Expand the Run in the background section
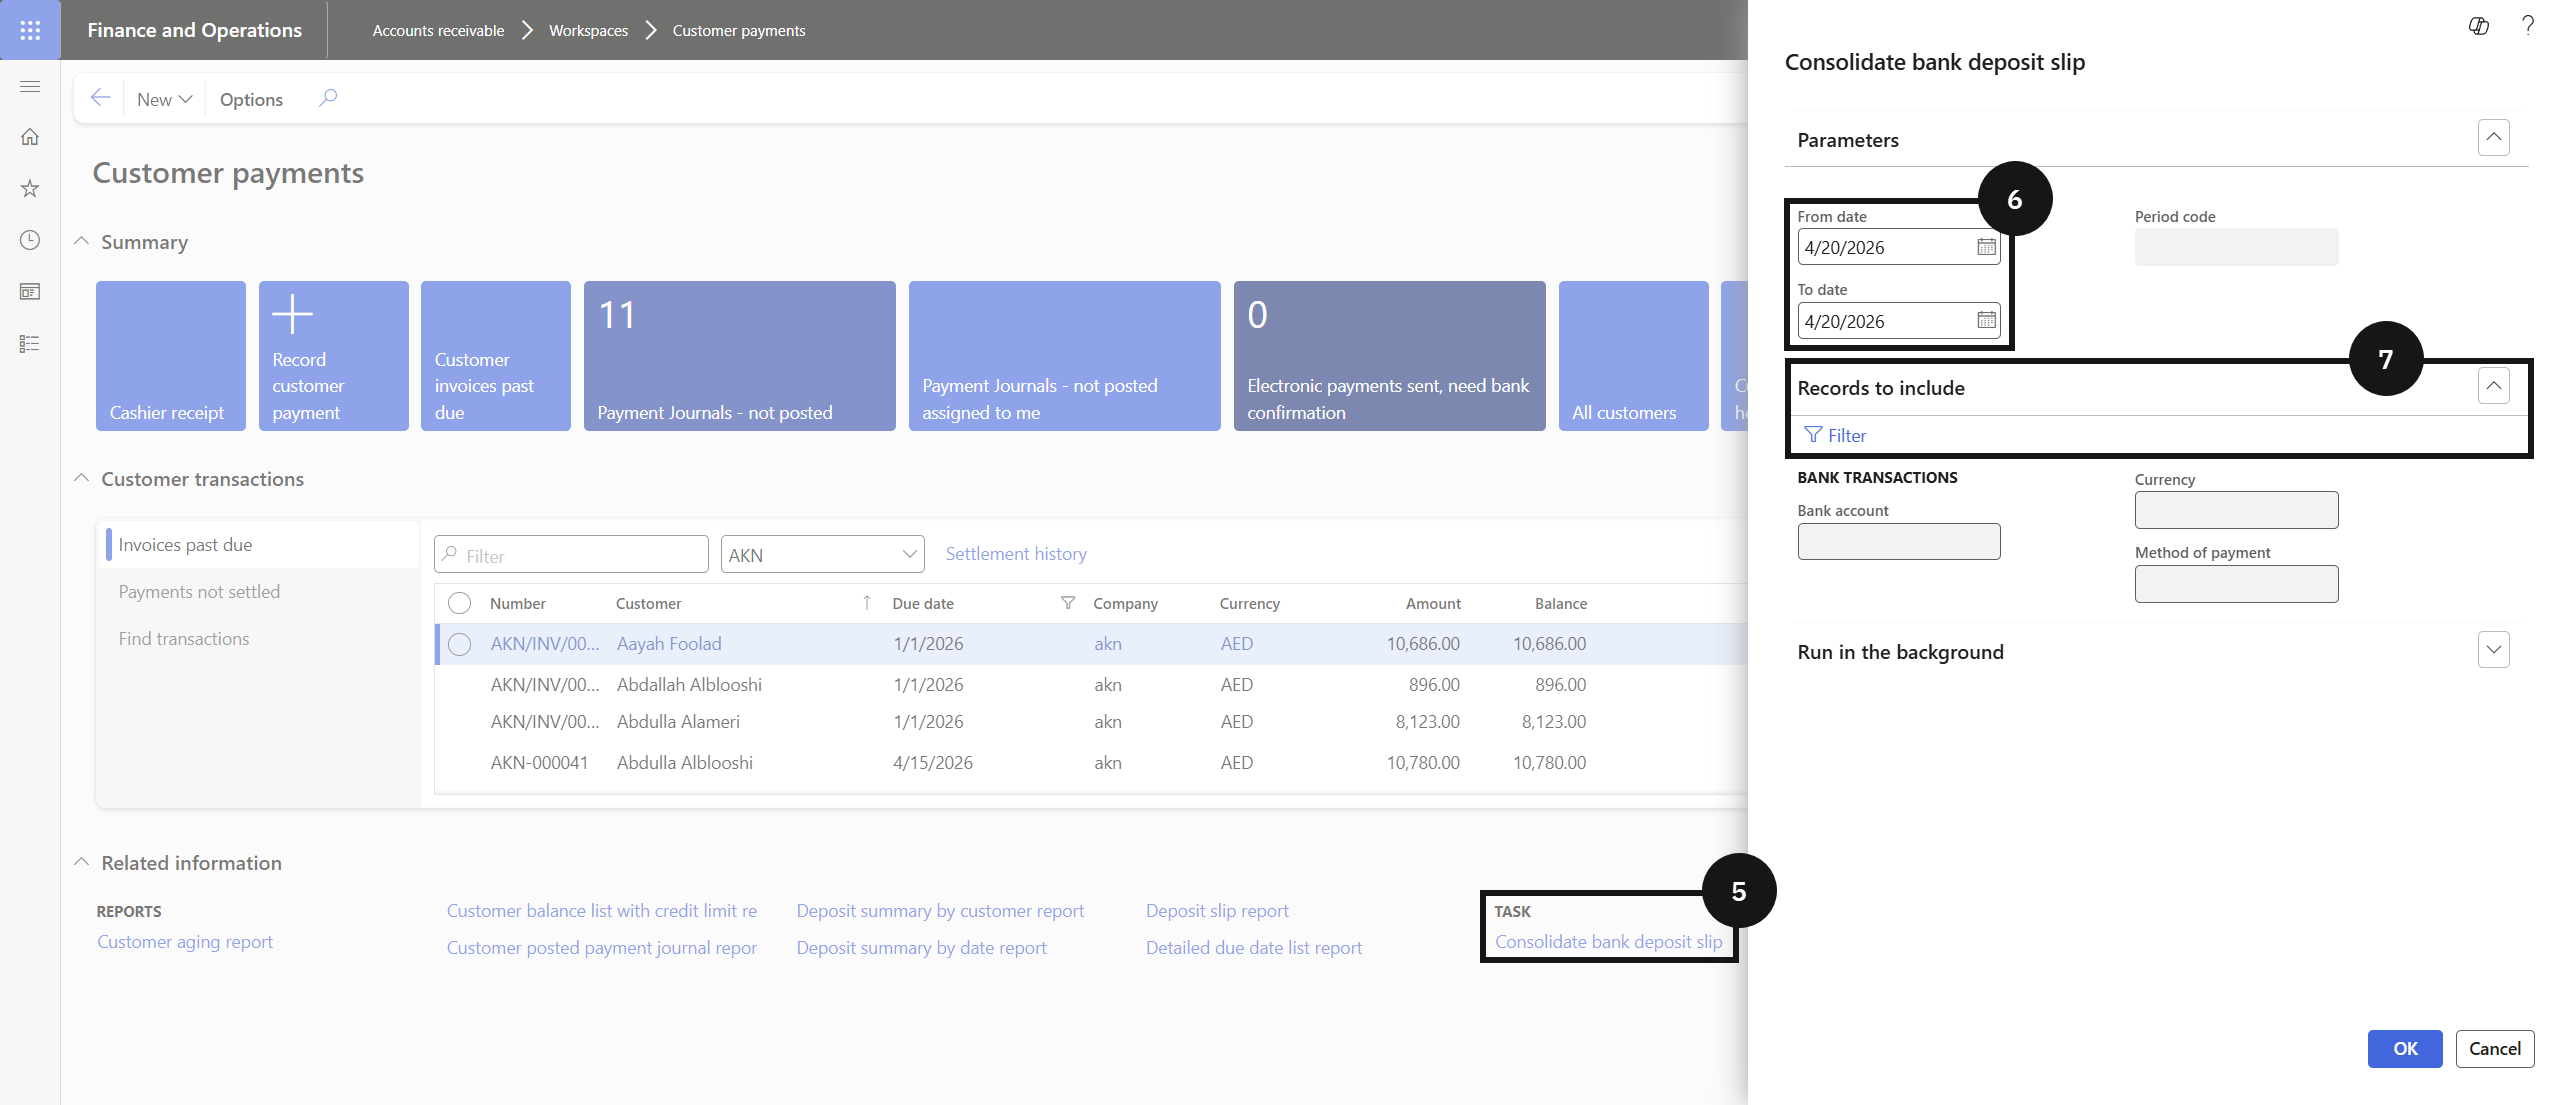 pos(2493,650)
